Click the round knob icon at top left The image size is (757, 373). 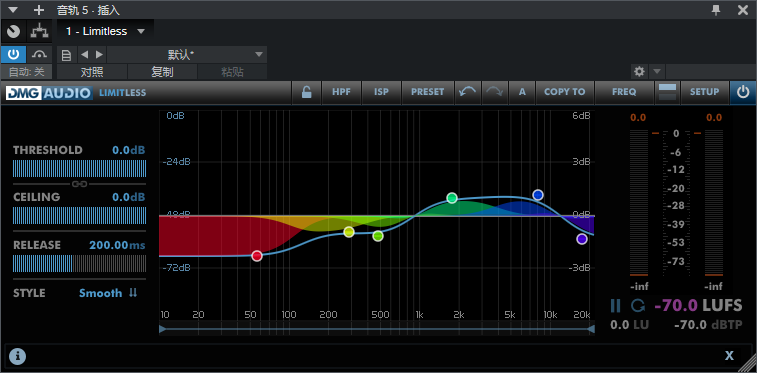tap(14, 32)
